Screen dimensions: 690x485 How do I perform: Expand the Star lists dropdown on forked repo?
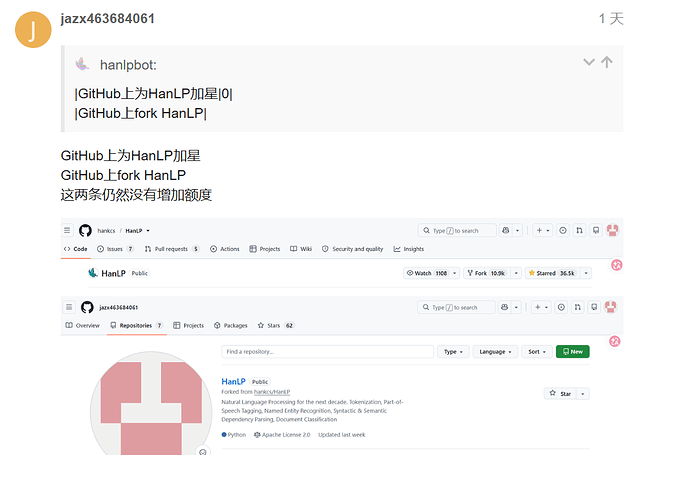[x=583, y=393]
